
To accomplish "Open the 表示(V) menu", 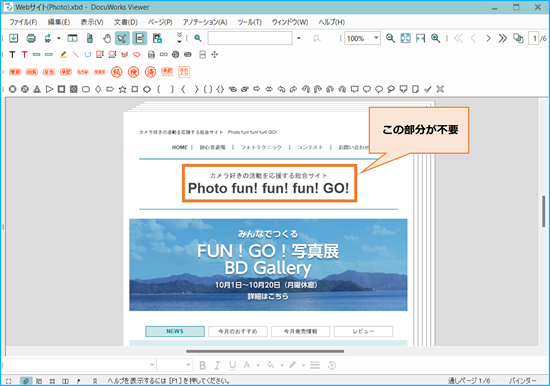I will [92, 22].
